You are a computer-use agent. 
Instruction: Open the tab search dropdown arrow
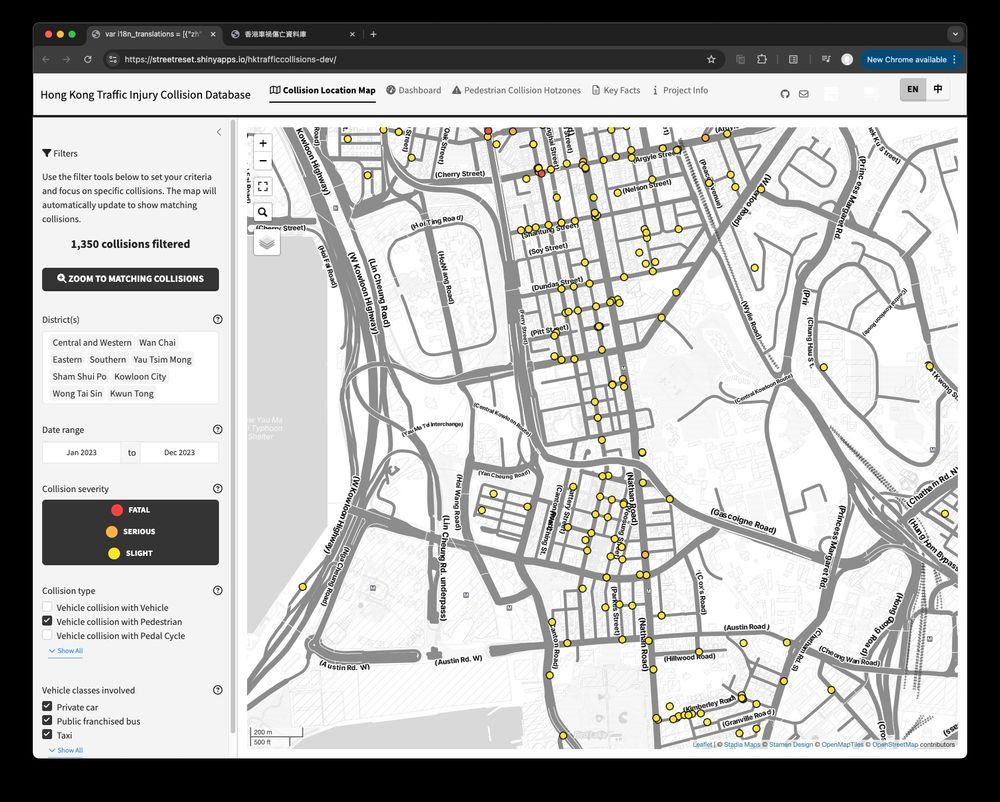tap(955, 34)
